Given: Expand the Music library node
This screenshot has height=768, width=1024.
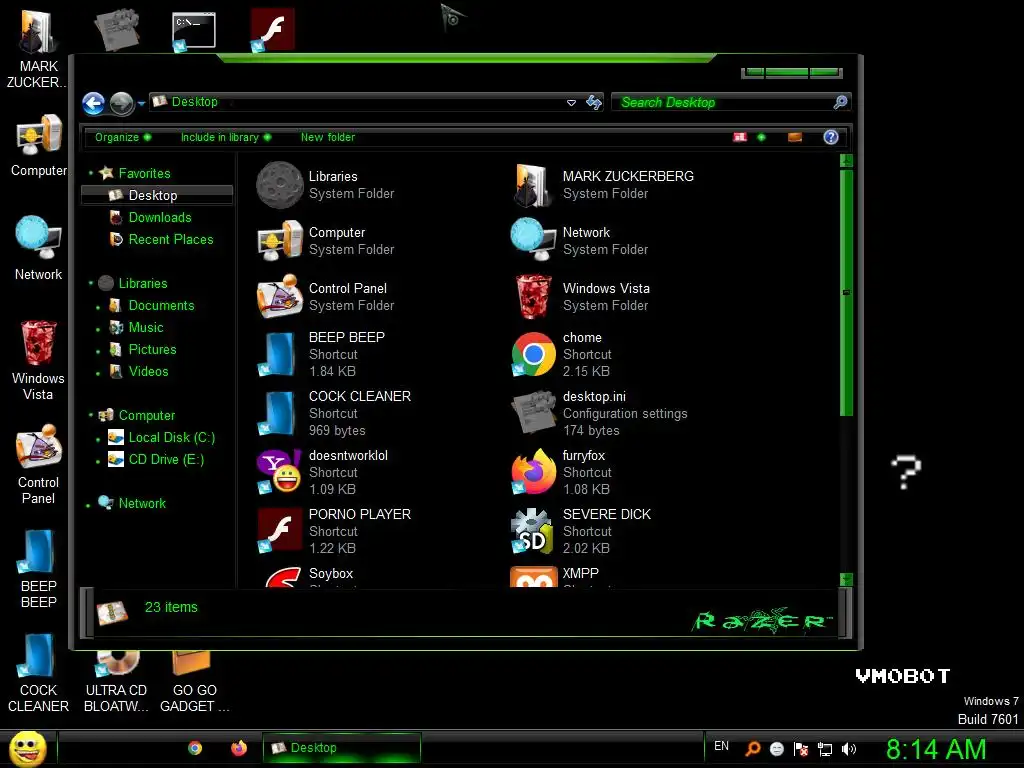Looking at the screenshot, I should pyautogui.click(x=98, y=328).
